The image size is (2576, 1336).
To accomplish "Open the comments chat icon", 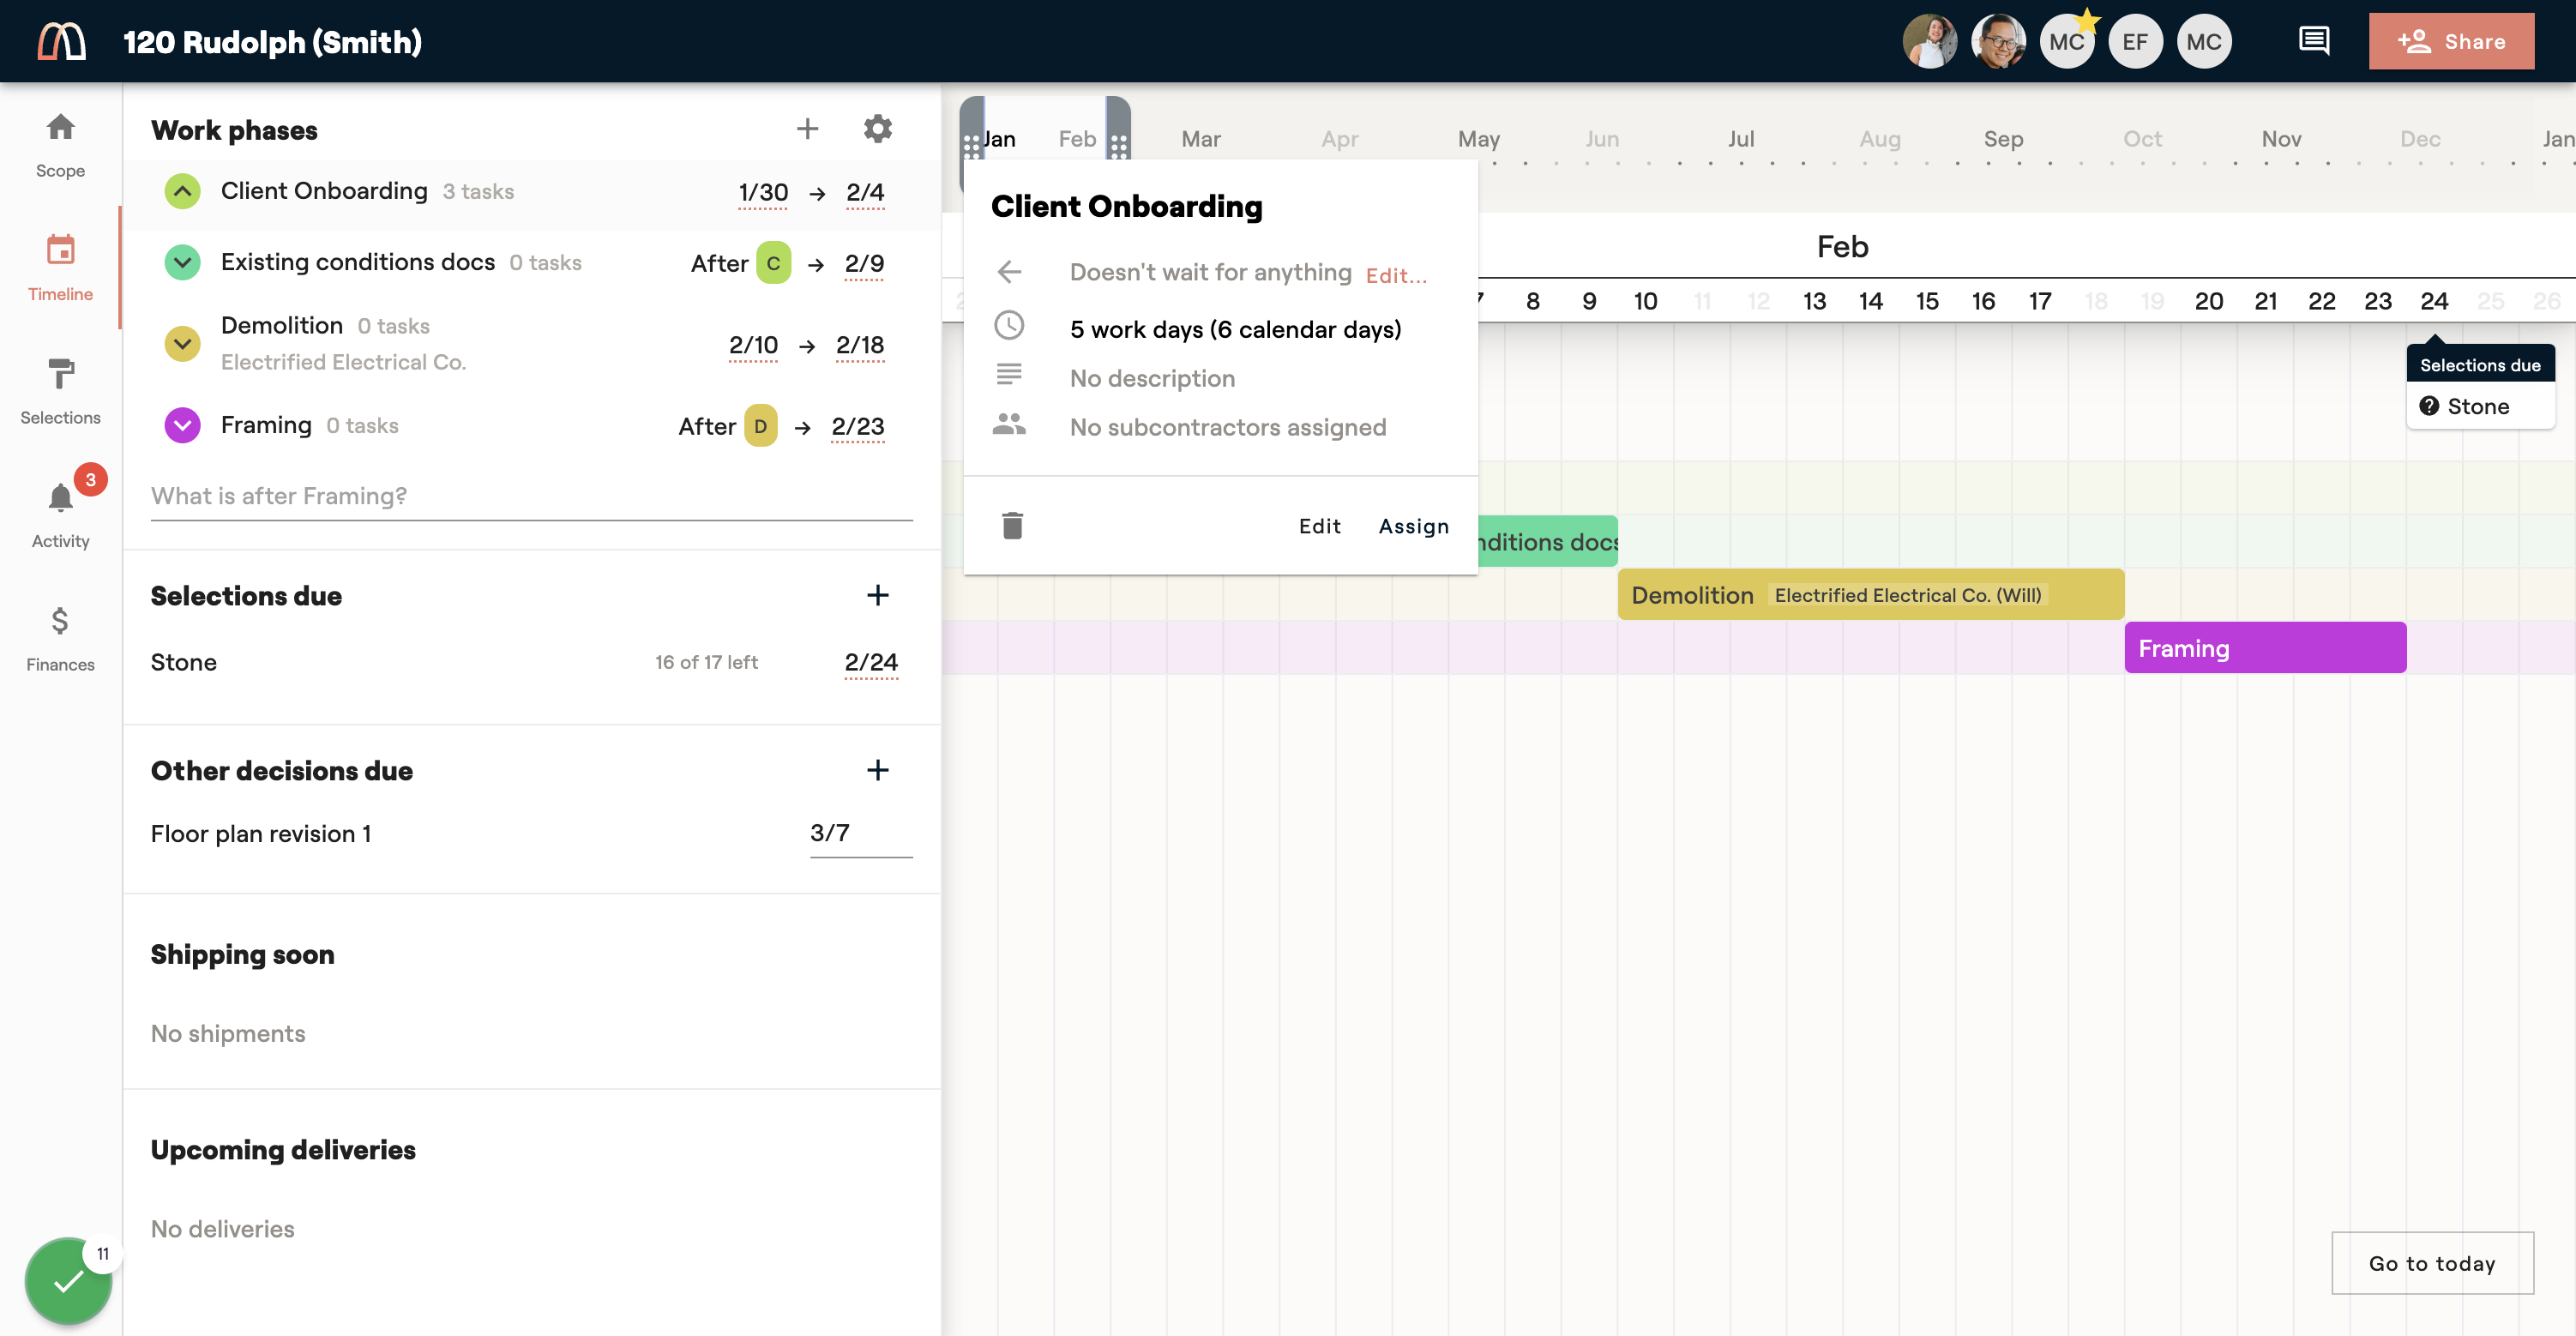I will [x=2314, y=41].
